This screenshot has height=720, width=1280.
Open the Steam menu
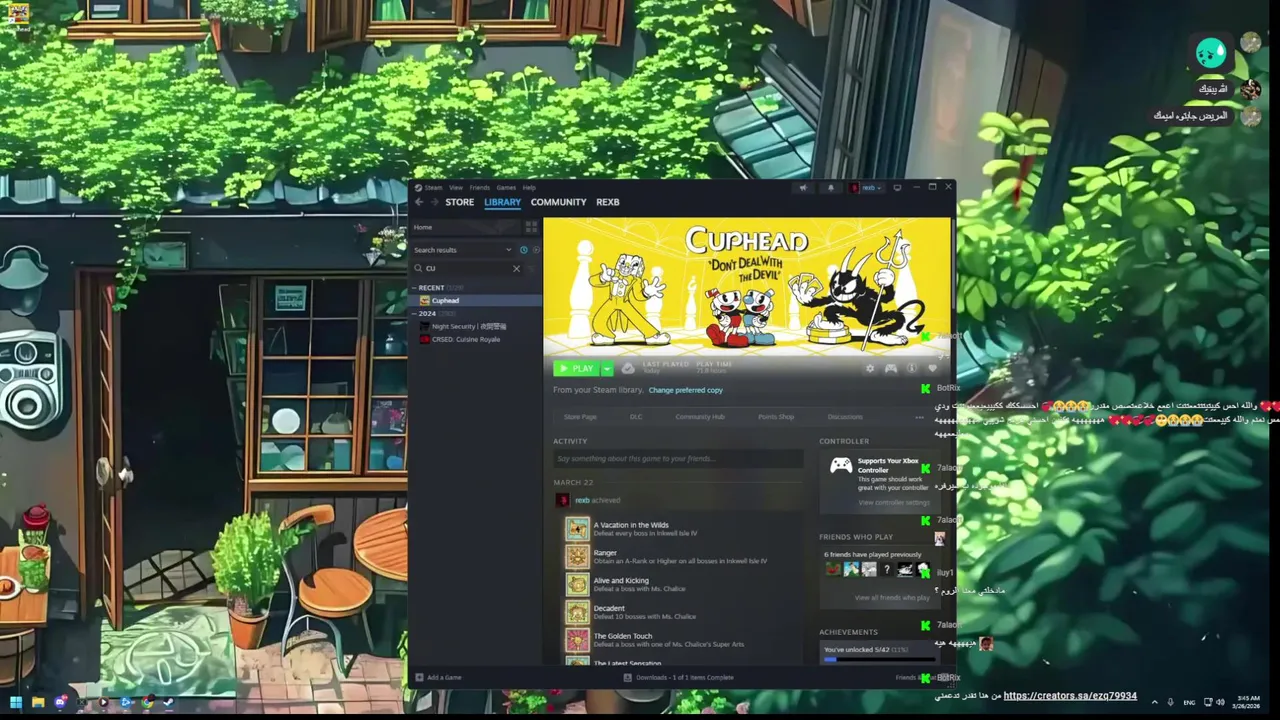433,187
